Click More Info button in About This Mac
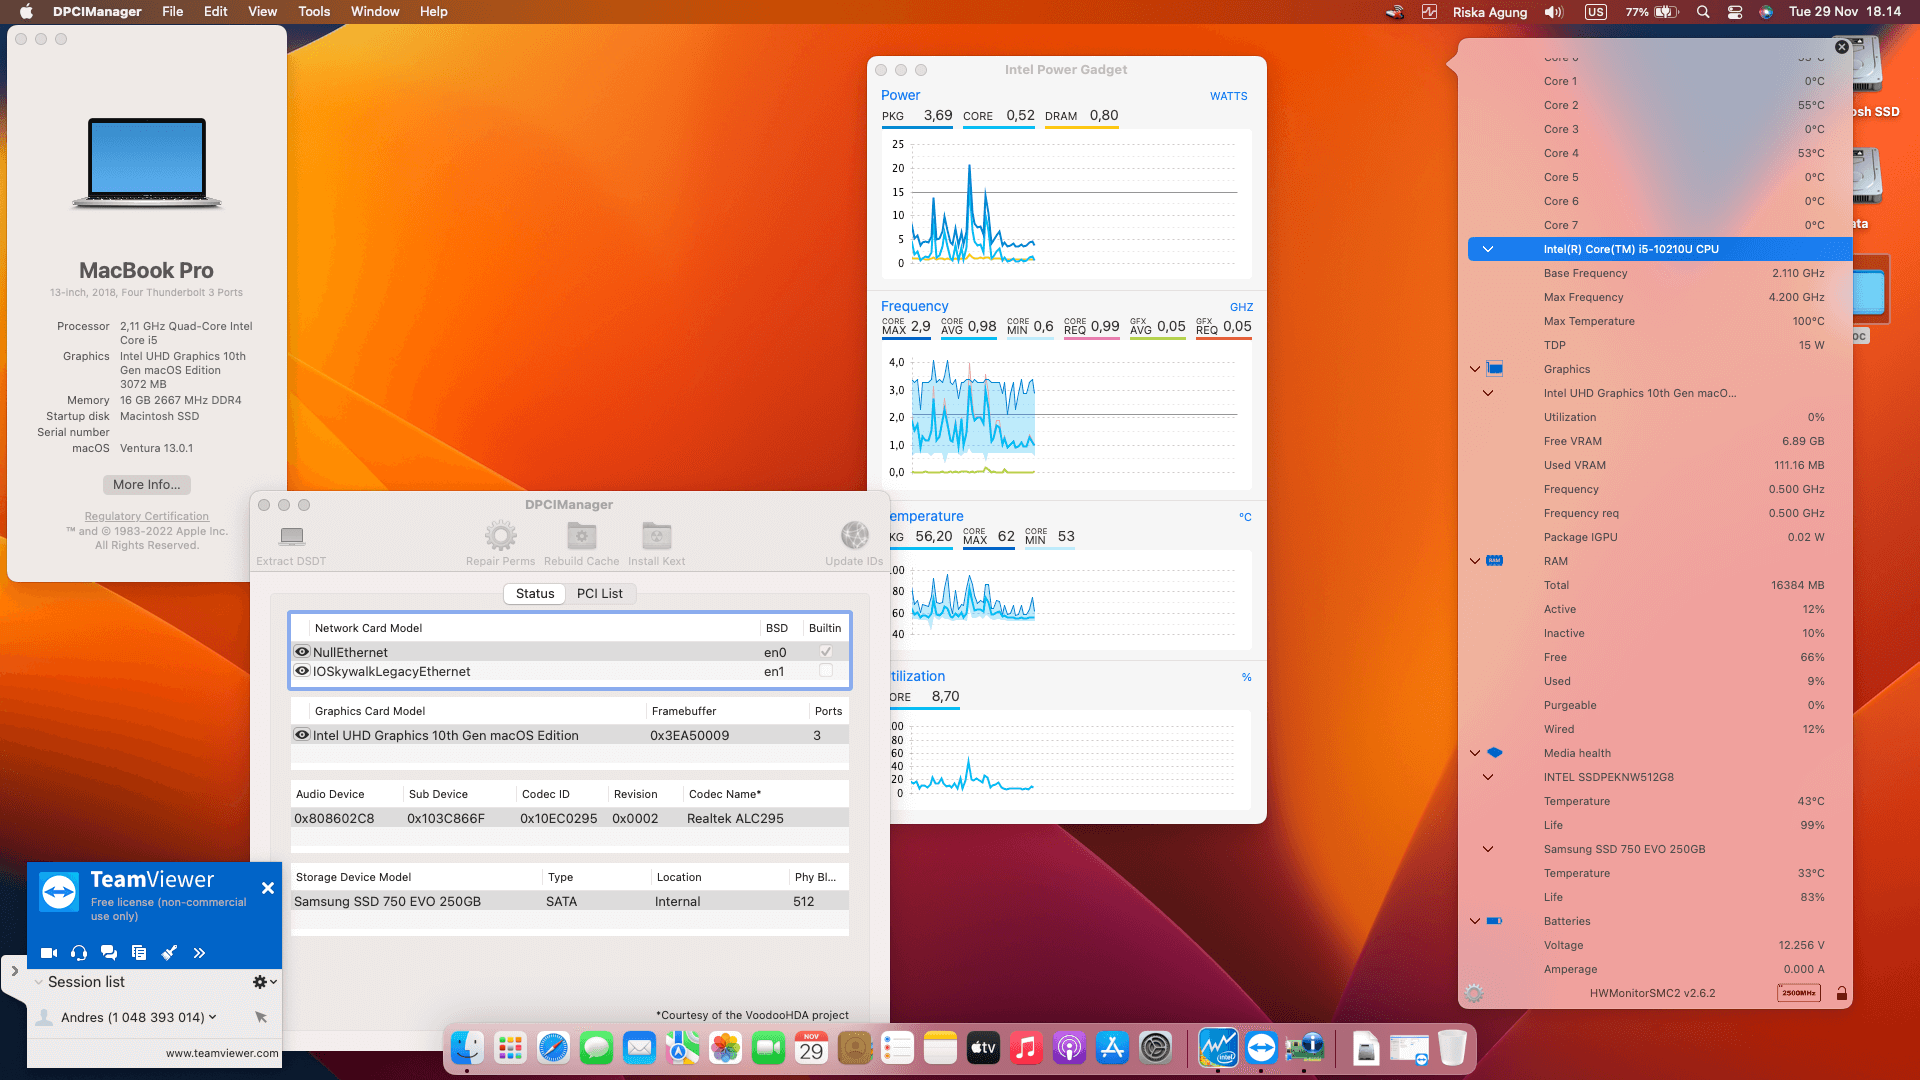This screenshot has height=1080, width=1920. tap(147, 484)
